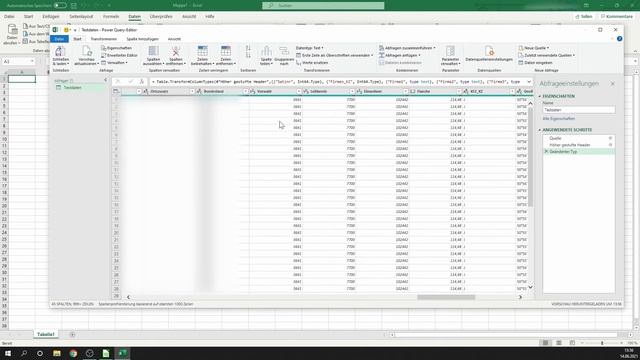
Task: Cancel formula with the X icon
Action: point(118,82)
